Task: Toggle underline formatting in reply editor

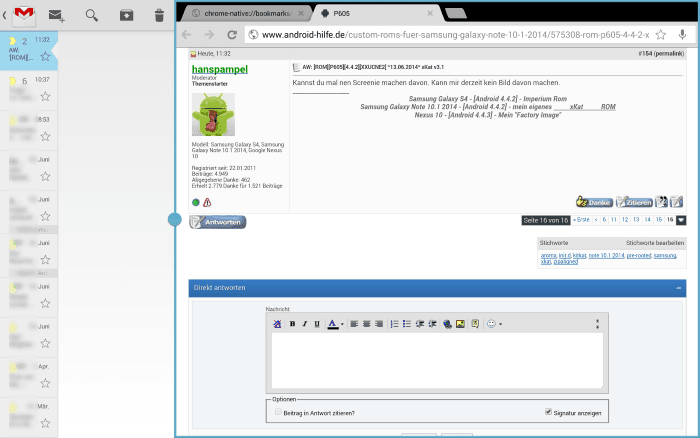Action: point(317,324)
